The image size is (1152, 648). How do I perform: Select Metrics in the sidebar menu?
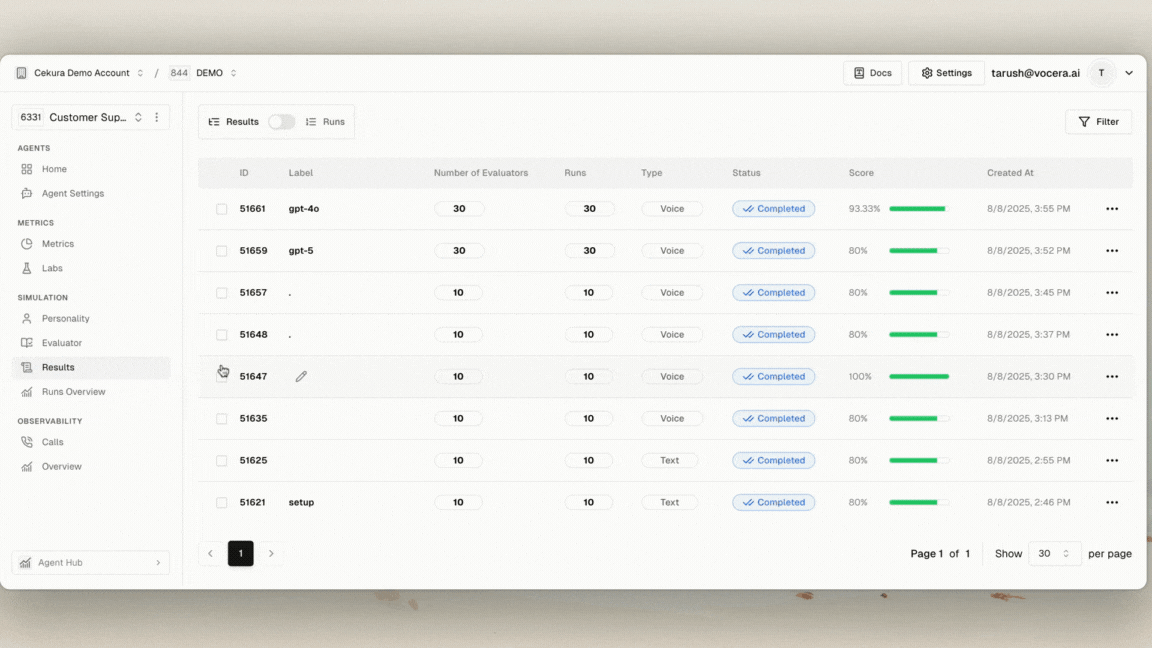click(57, 244)
